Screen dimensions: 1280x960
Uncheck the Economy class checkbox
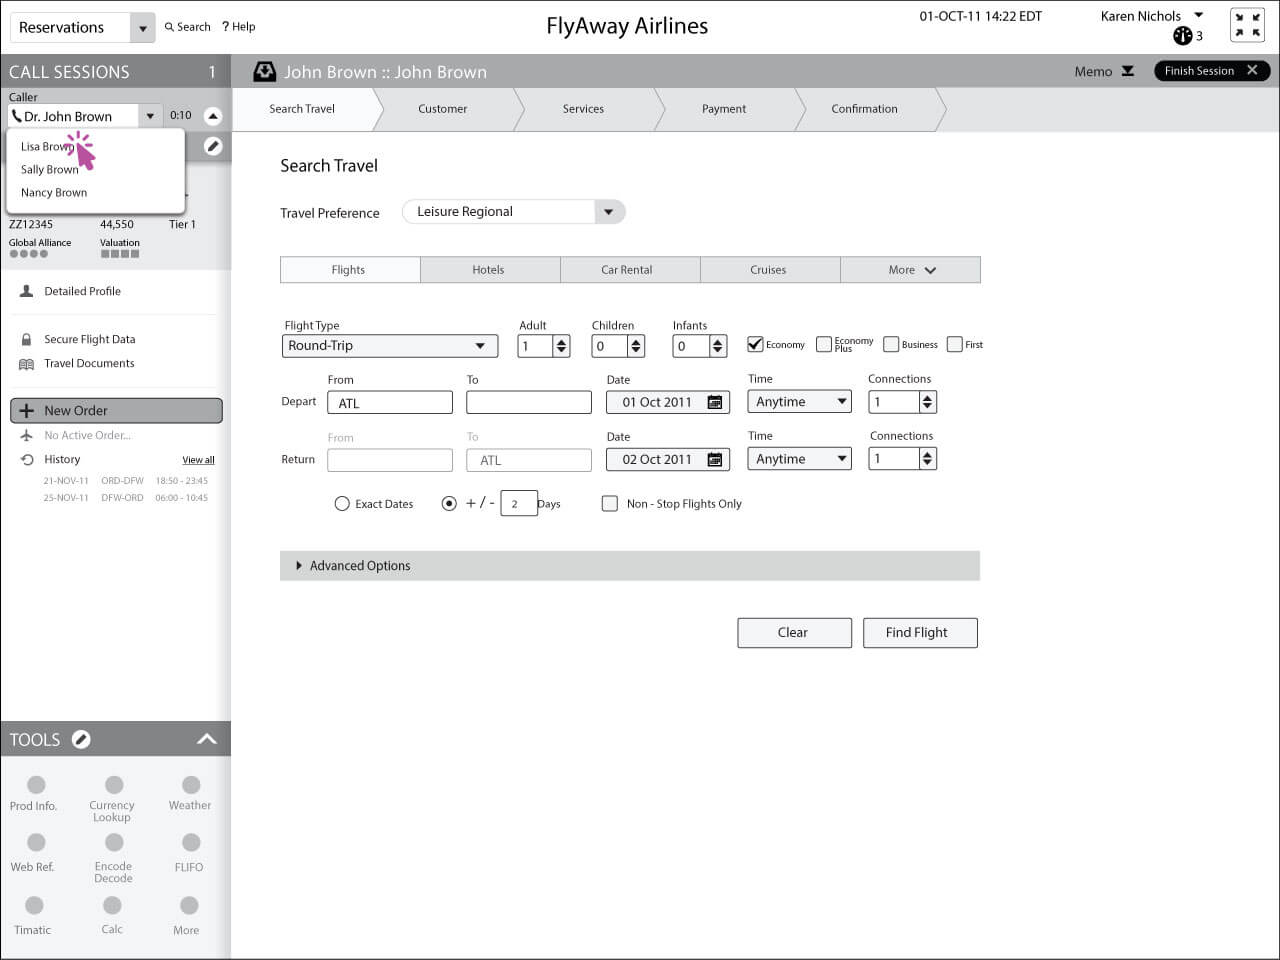coord(756,344)
